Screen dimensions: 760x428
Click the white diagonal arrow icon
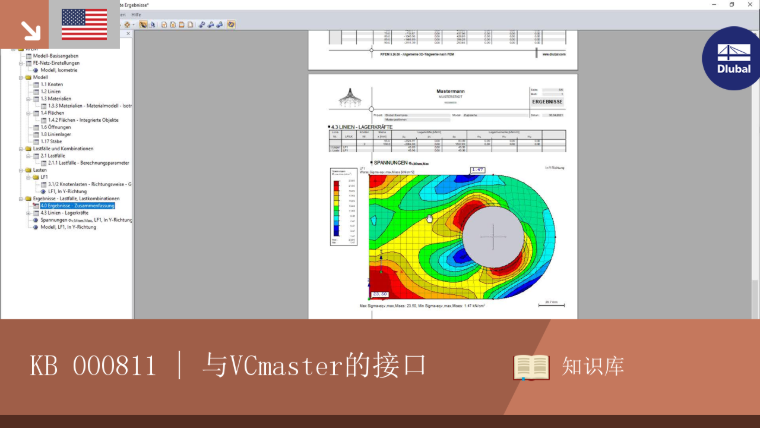click(31, 31)
